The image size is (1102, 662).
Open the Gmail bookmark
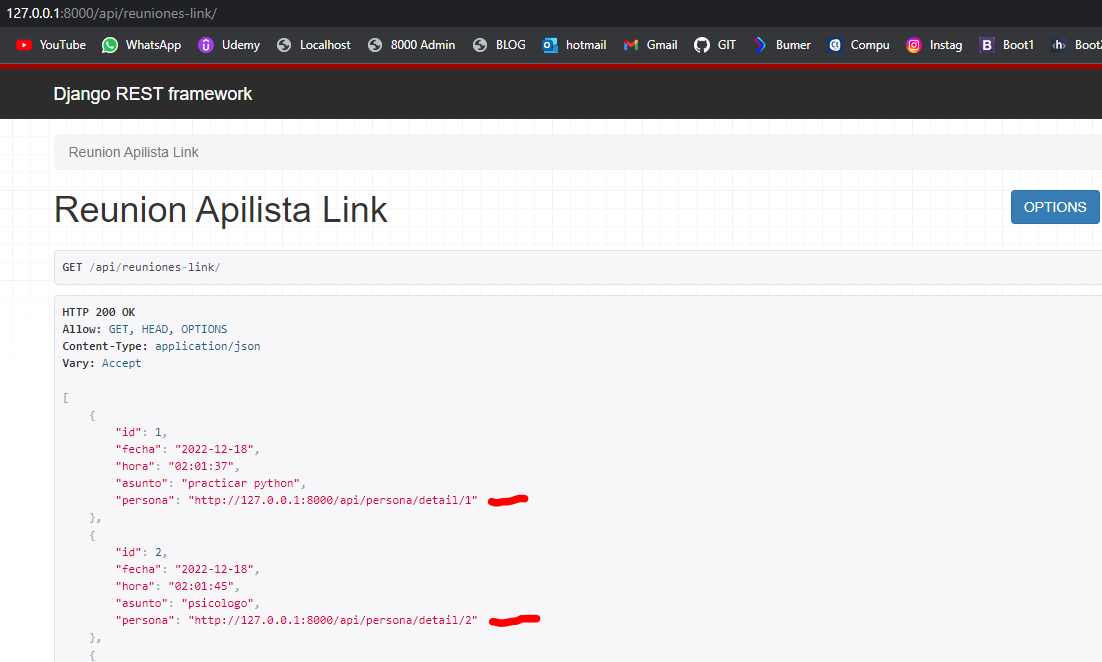pyautogui.click(x=650, y=45)
